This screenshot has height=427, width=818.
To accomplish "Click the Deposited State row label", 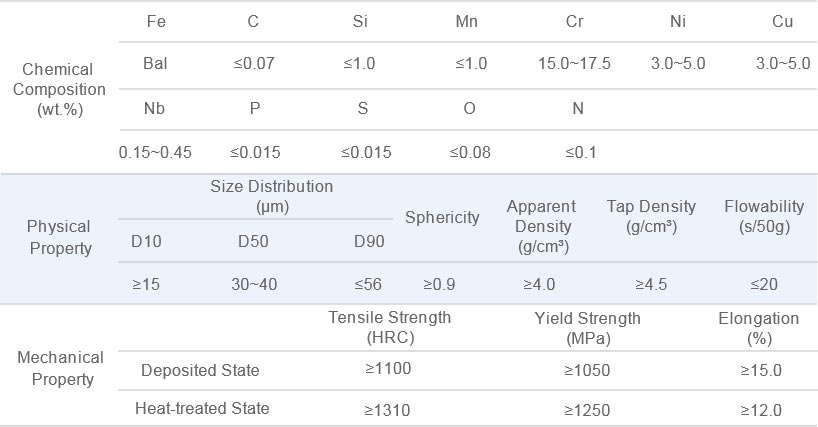I will (x=200, y=370).
